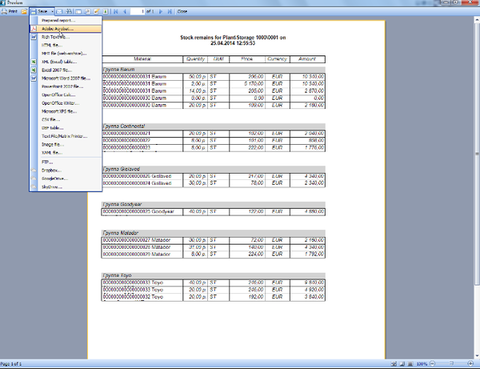The width and height of the screenshot is (480, 369).
Task: Open the Save dropdown arrow
Action: [52, 11]
